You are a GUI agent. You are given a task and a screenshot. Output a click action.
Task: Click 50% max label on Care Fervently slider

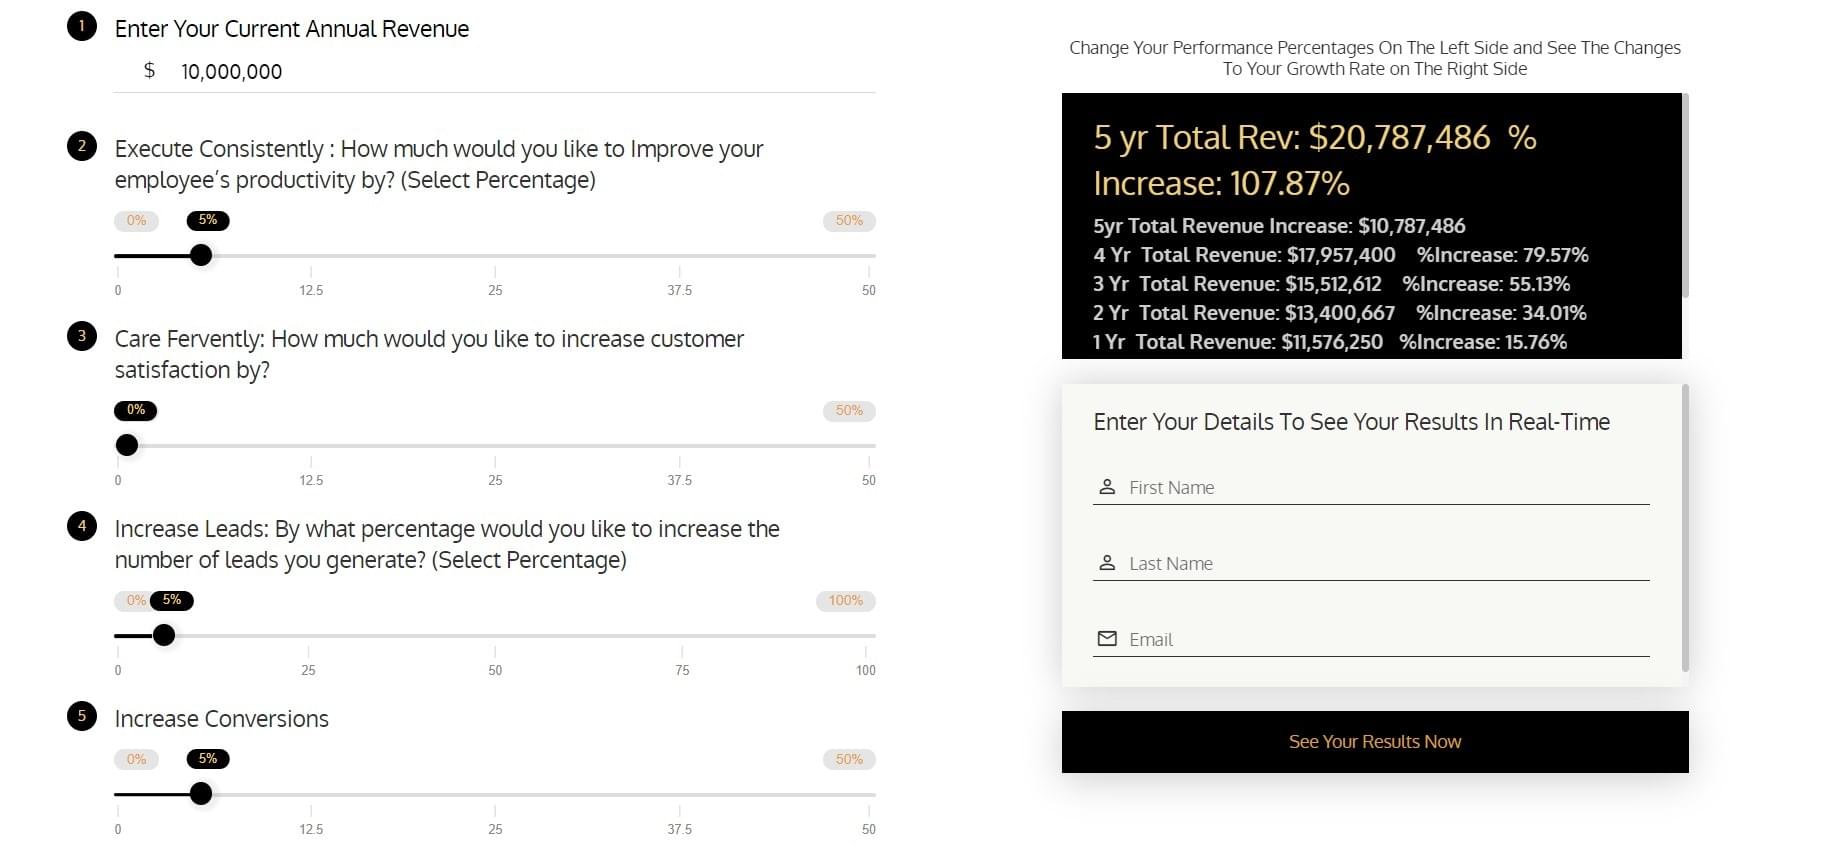coord(849,411)
